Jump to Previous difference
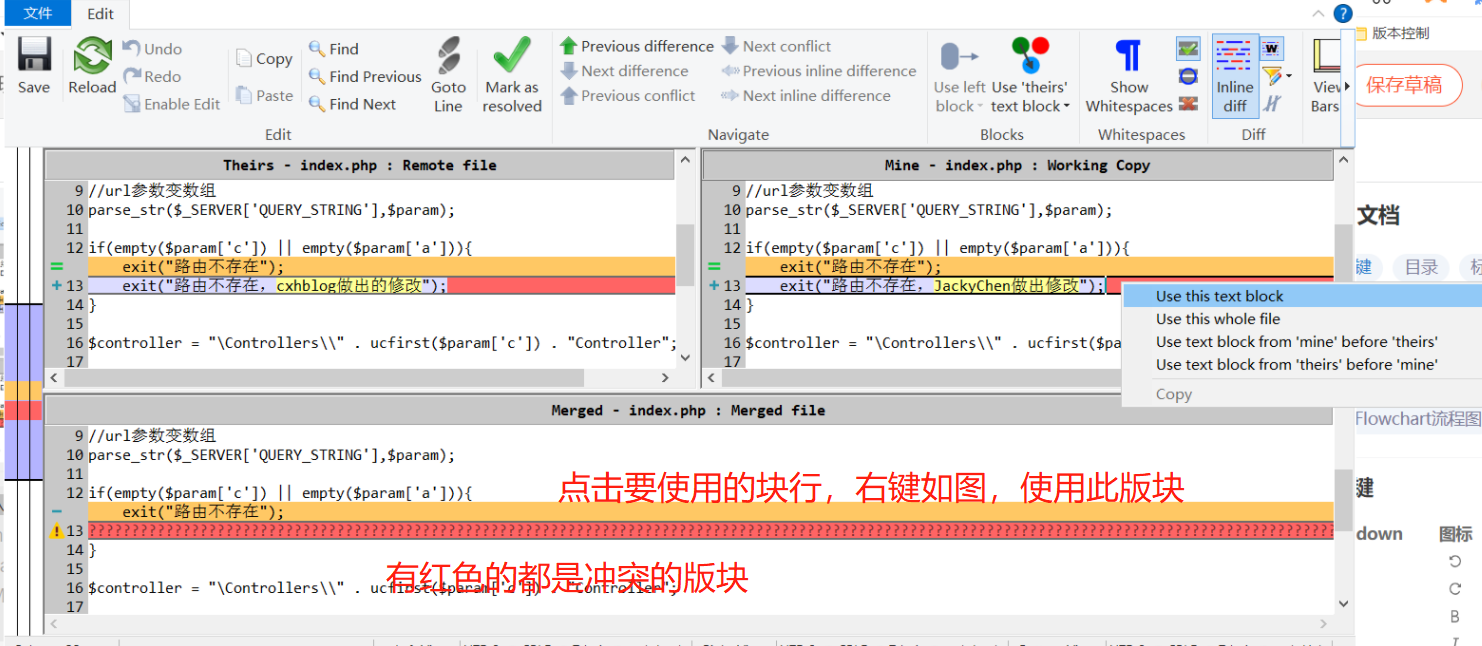Image resolution: width=1482 pixels, height=646 pixels. (637, 46)
